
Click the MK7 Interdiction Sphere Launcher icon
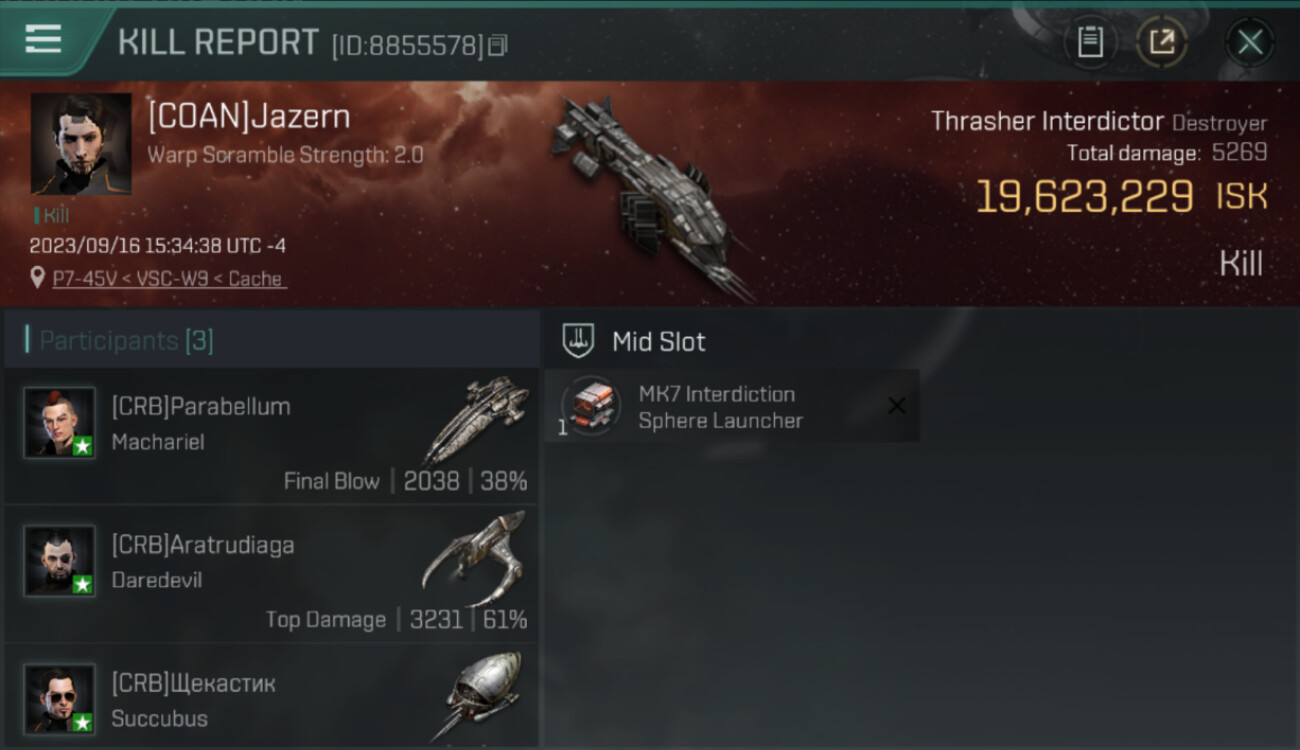pyautogui.click(x=590, y=406)
